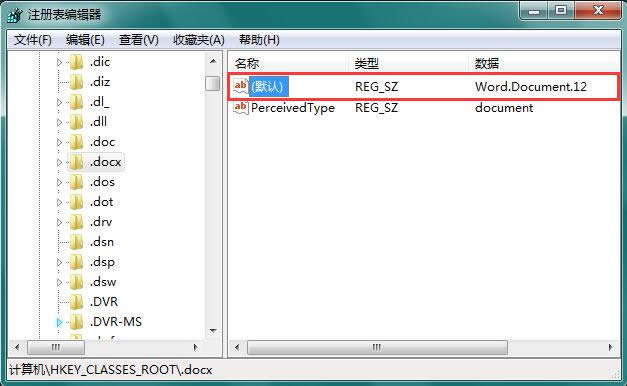627x386 pixels.
Task: Click the .docx folder icon
Action: [76, 162]
